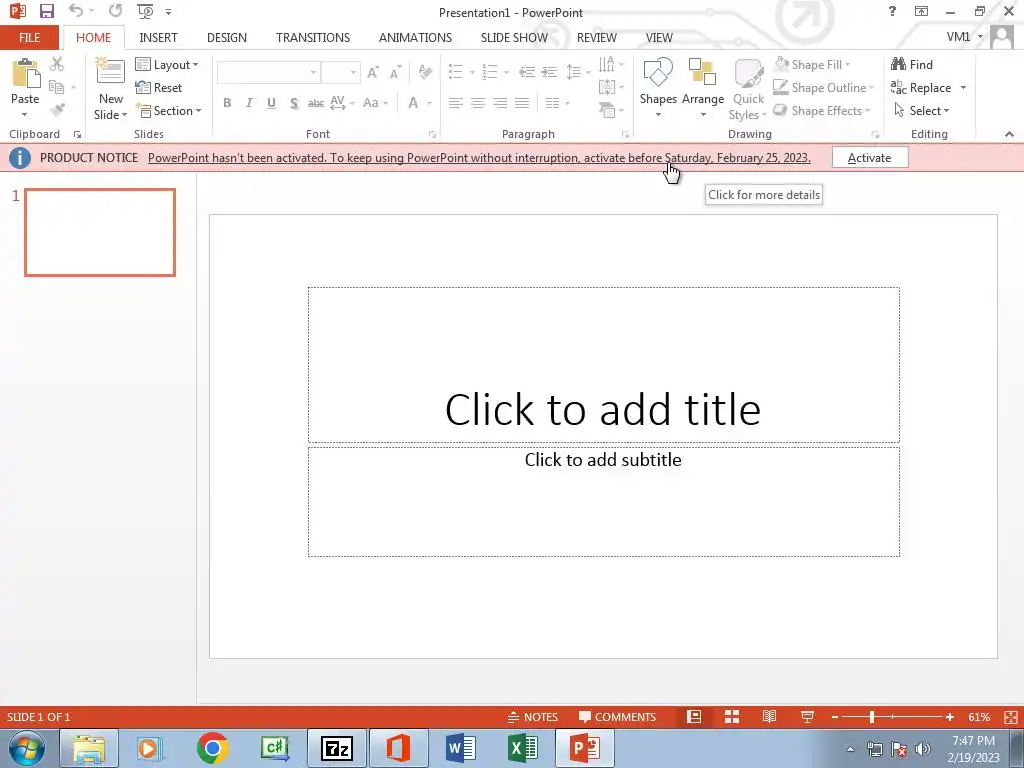The height and width of the screenshot is (768, 1024).
Task: Click the zoom slider handle
Action: coord(871,717)
